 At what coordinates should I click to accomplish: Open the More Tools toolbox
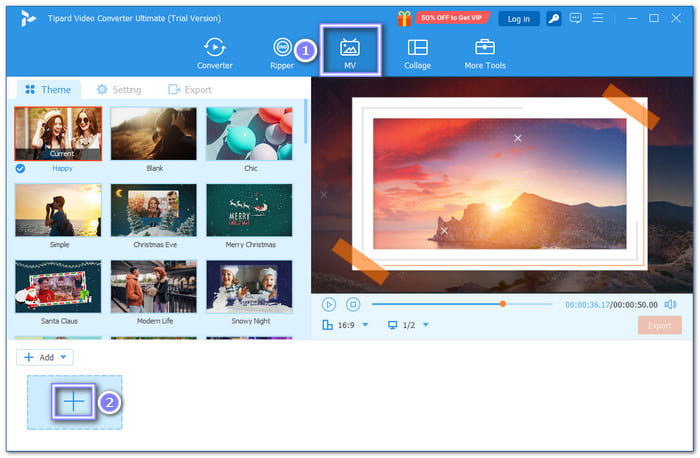pyautogui.click(x=485, y=54)
